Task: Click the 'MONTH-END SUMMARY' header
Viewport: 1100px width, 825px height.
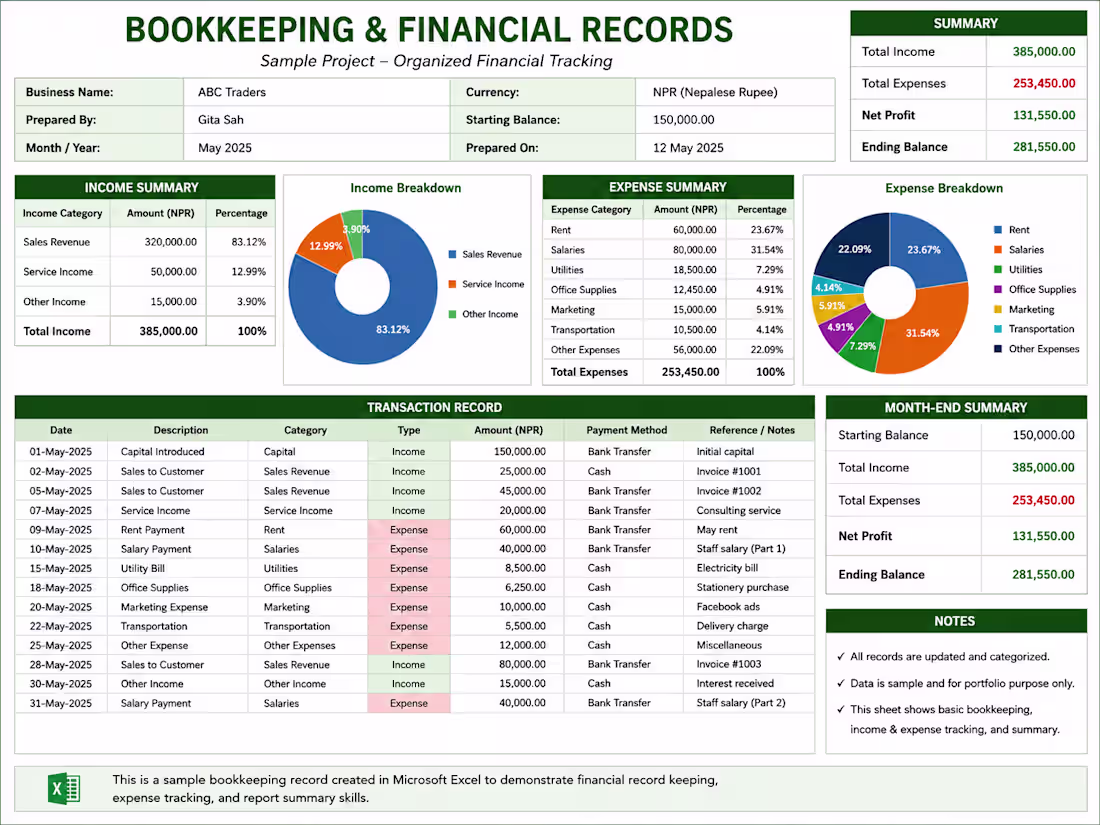Action: pos(956,408)
